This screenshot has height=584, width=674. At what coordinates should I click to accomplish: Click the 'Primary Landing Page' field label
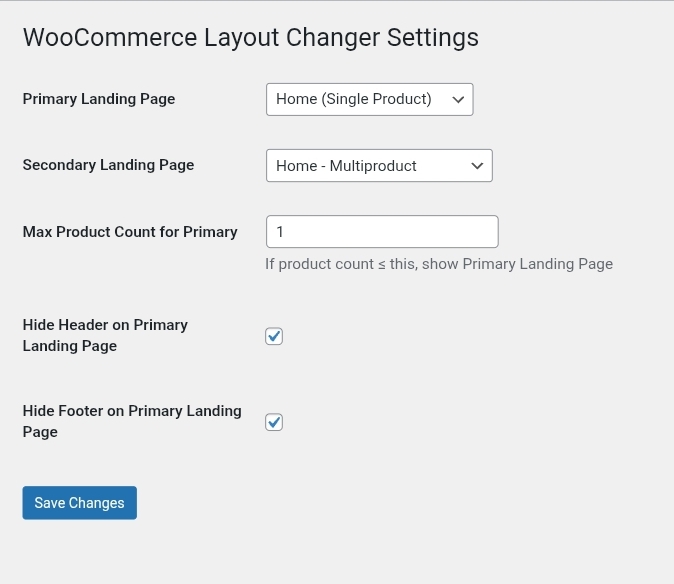point(99,99)
